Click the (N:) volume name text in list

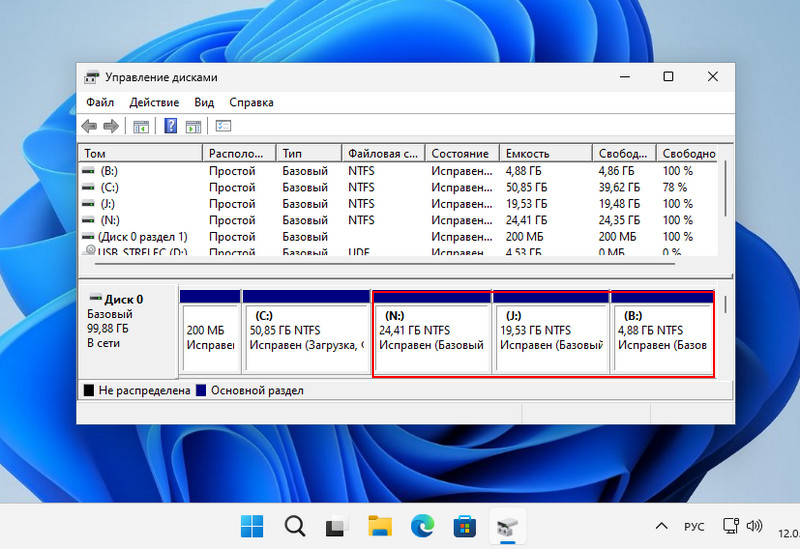tap(110, 220)
